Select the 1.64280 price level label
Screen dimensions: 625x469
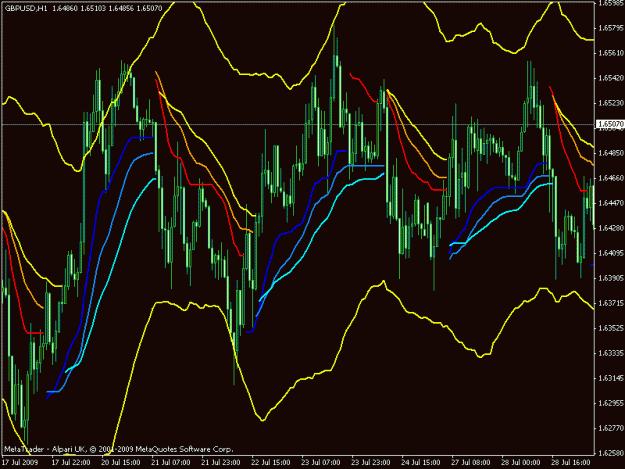click(x=611, y=228)
